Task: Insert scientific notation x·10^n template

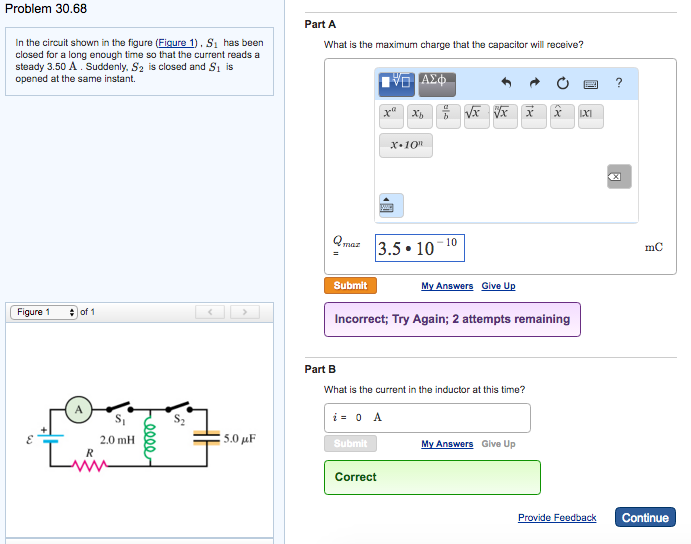Action: click(406, 145)
